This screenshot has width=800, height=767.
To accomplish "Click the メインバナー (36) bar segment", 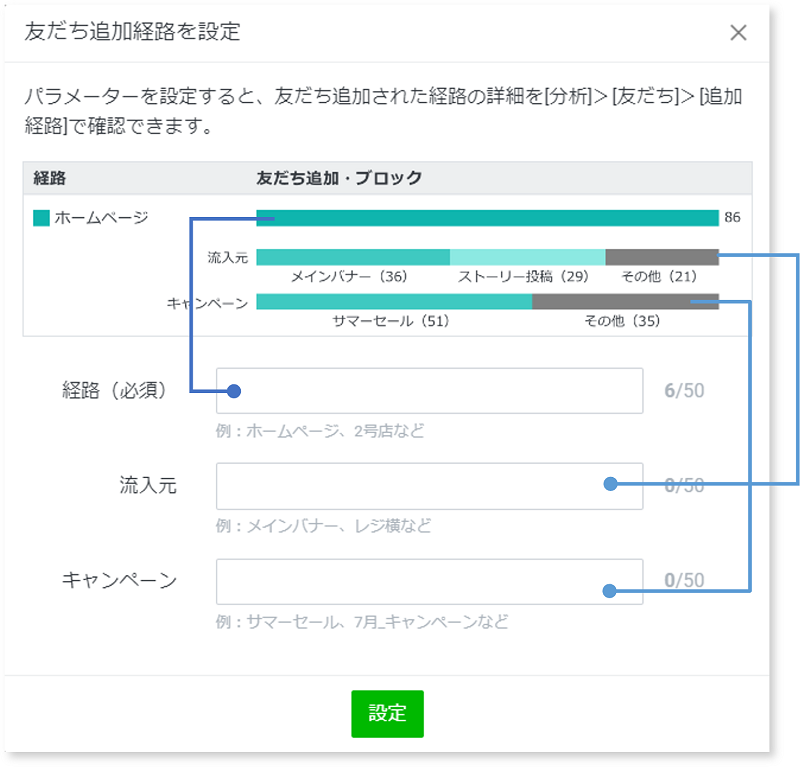I will 352,257.
